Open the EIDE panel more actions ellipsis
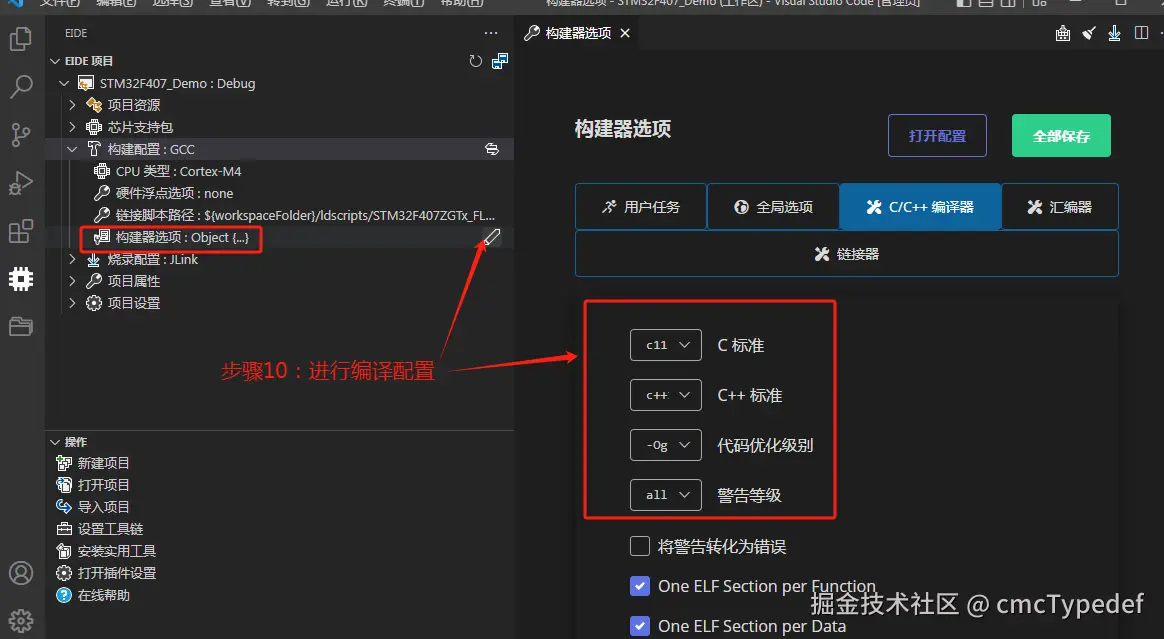This screenshot has width=1164, height=639. pyautogui.click(x=491, y=33)
